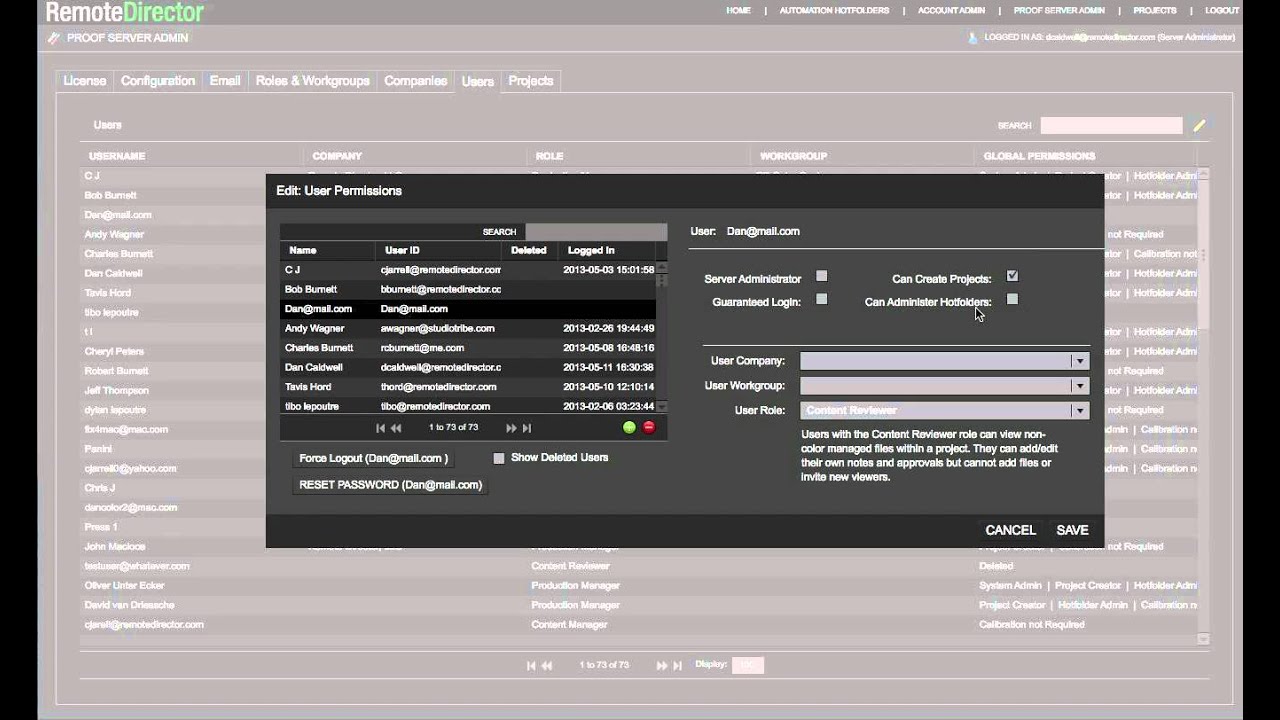
Task: Go to previous page in background Users table
Action: (x=547, y=665)
